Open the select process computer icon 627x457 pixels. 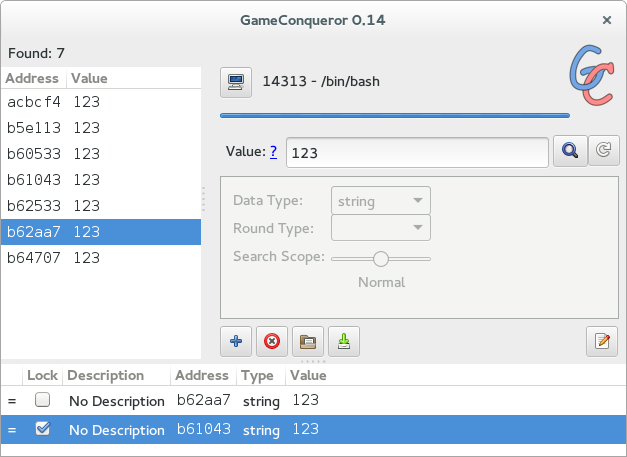[236, 82]
